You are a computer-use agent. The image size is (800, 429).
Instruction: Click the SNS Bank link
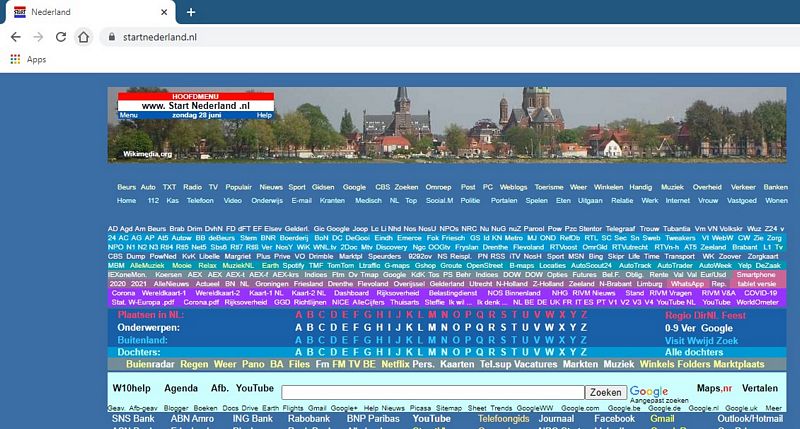click(x=133, y=419)
